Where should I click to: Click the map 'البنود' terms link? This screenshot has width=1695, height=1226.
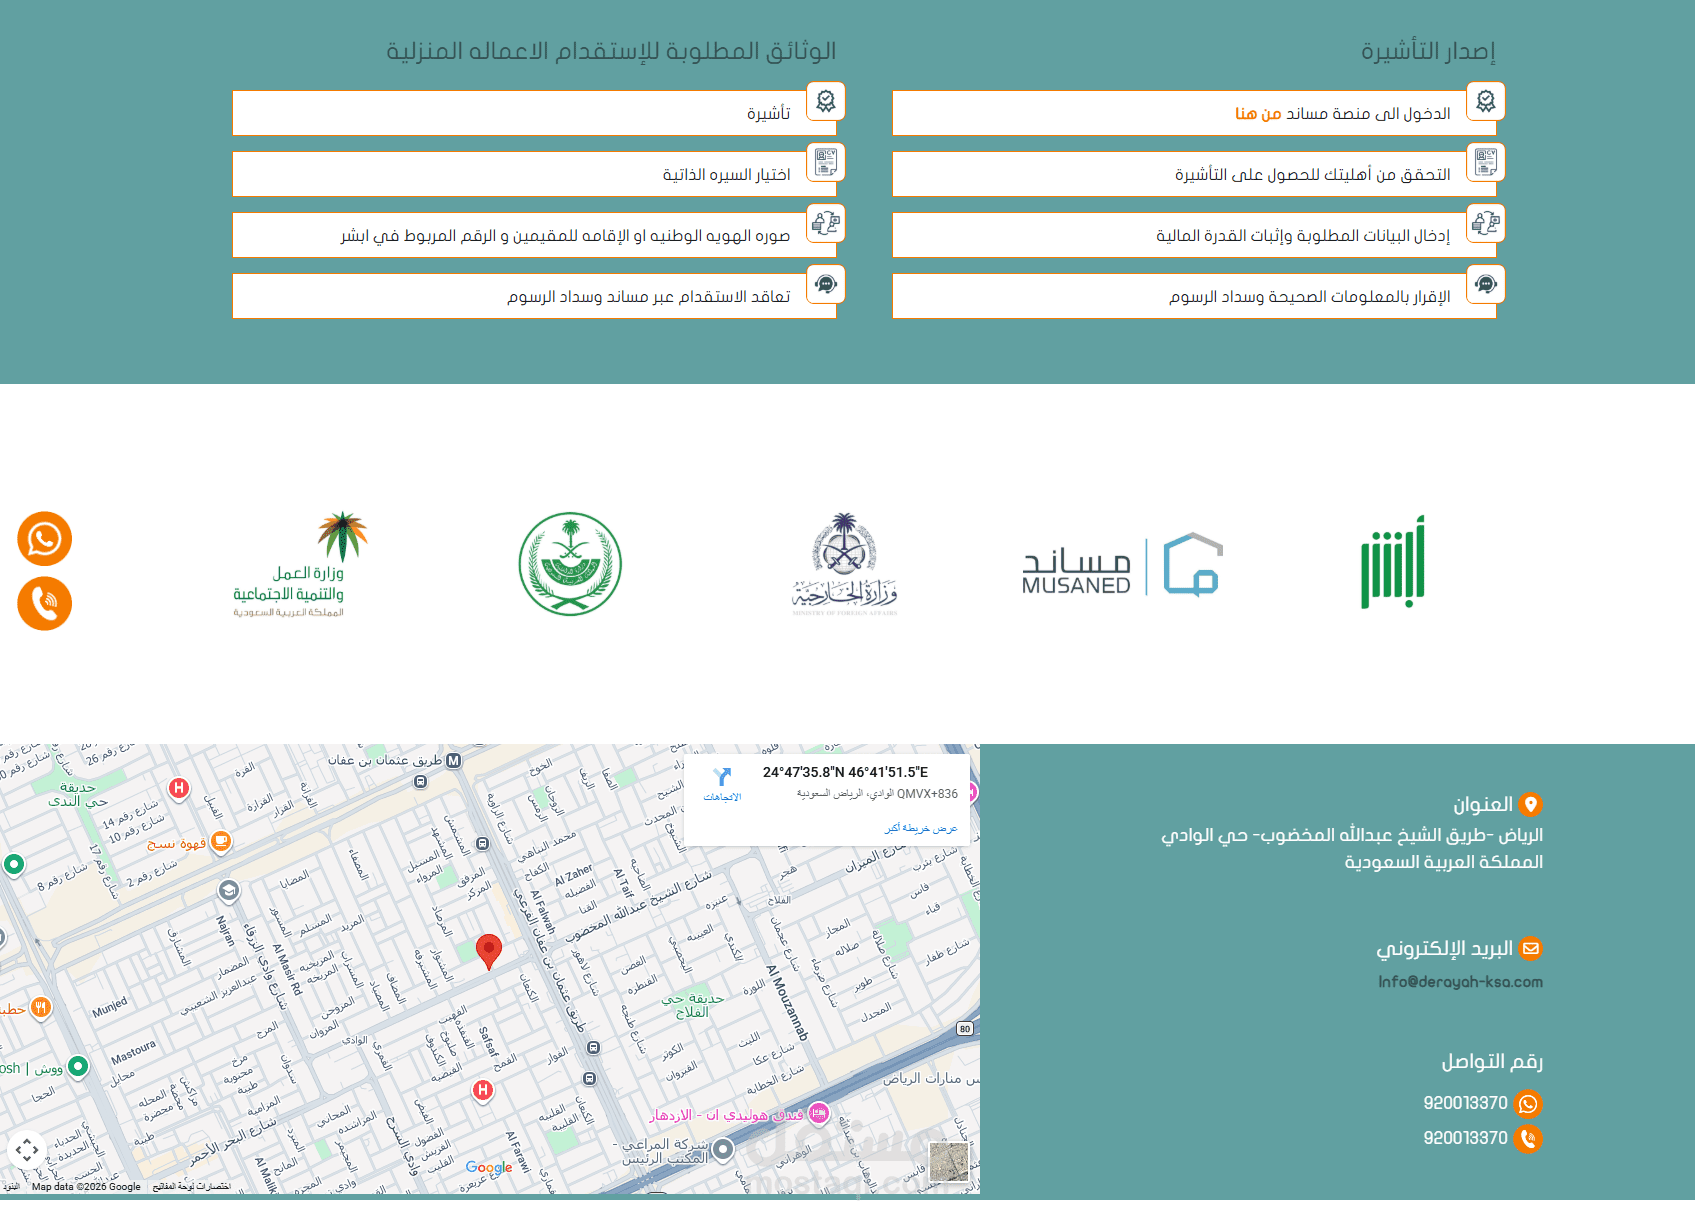point(11,1187)
